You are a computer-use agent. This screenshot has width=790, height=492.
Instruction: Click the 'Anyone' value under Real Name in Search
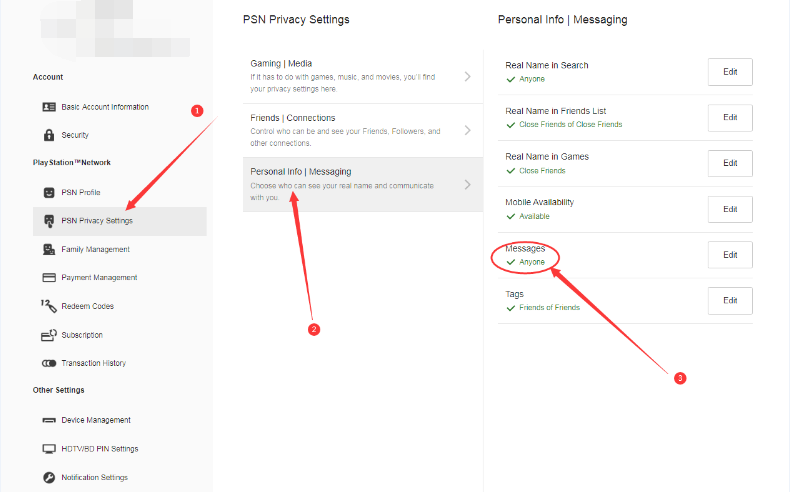(532, 79)
